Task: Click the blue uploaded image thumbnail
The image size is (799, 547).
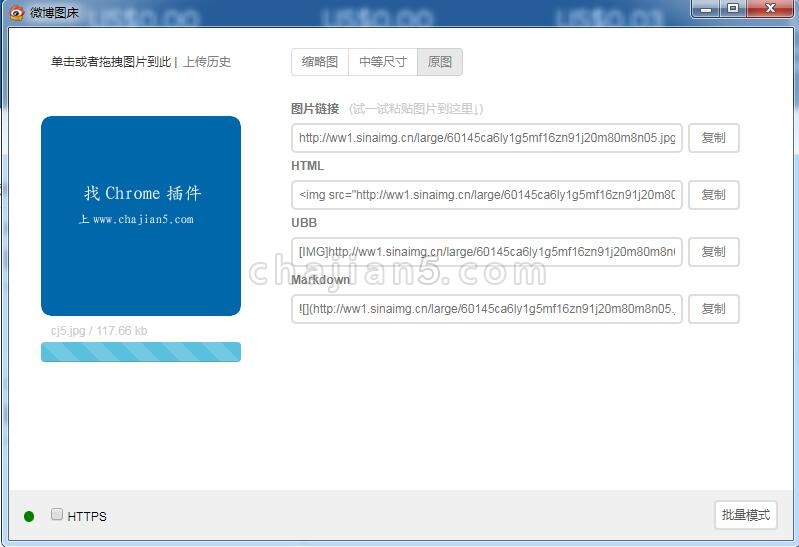Action: point(141,216)
